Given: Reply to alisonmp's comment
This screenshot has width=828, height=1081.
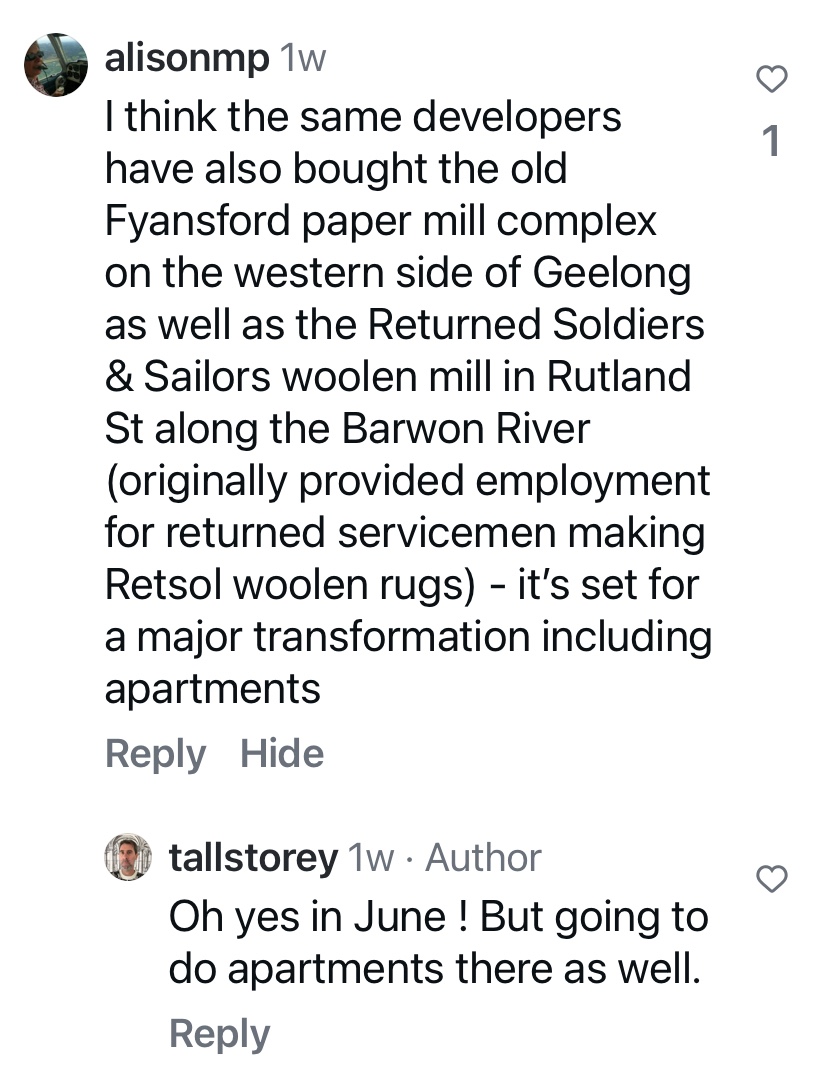Looking at the screenshot, I should pyautogui.click(x=155, y=753).
